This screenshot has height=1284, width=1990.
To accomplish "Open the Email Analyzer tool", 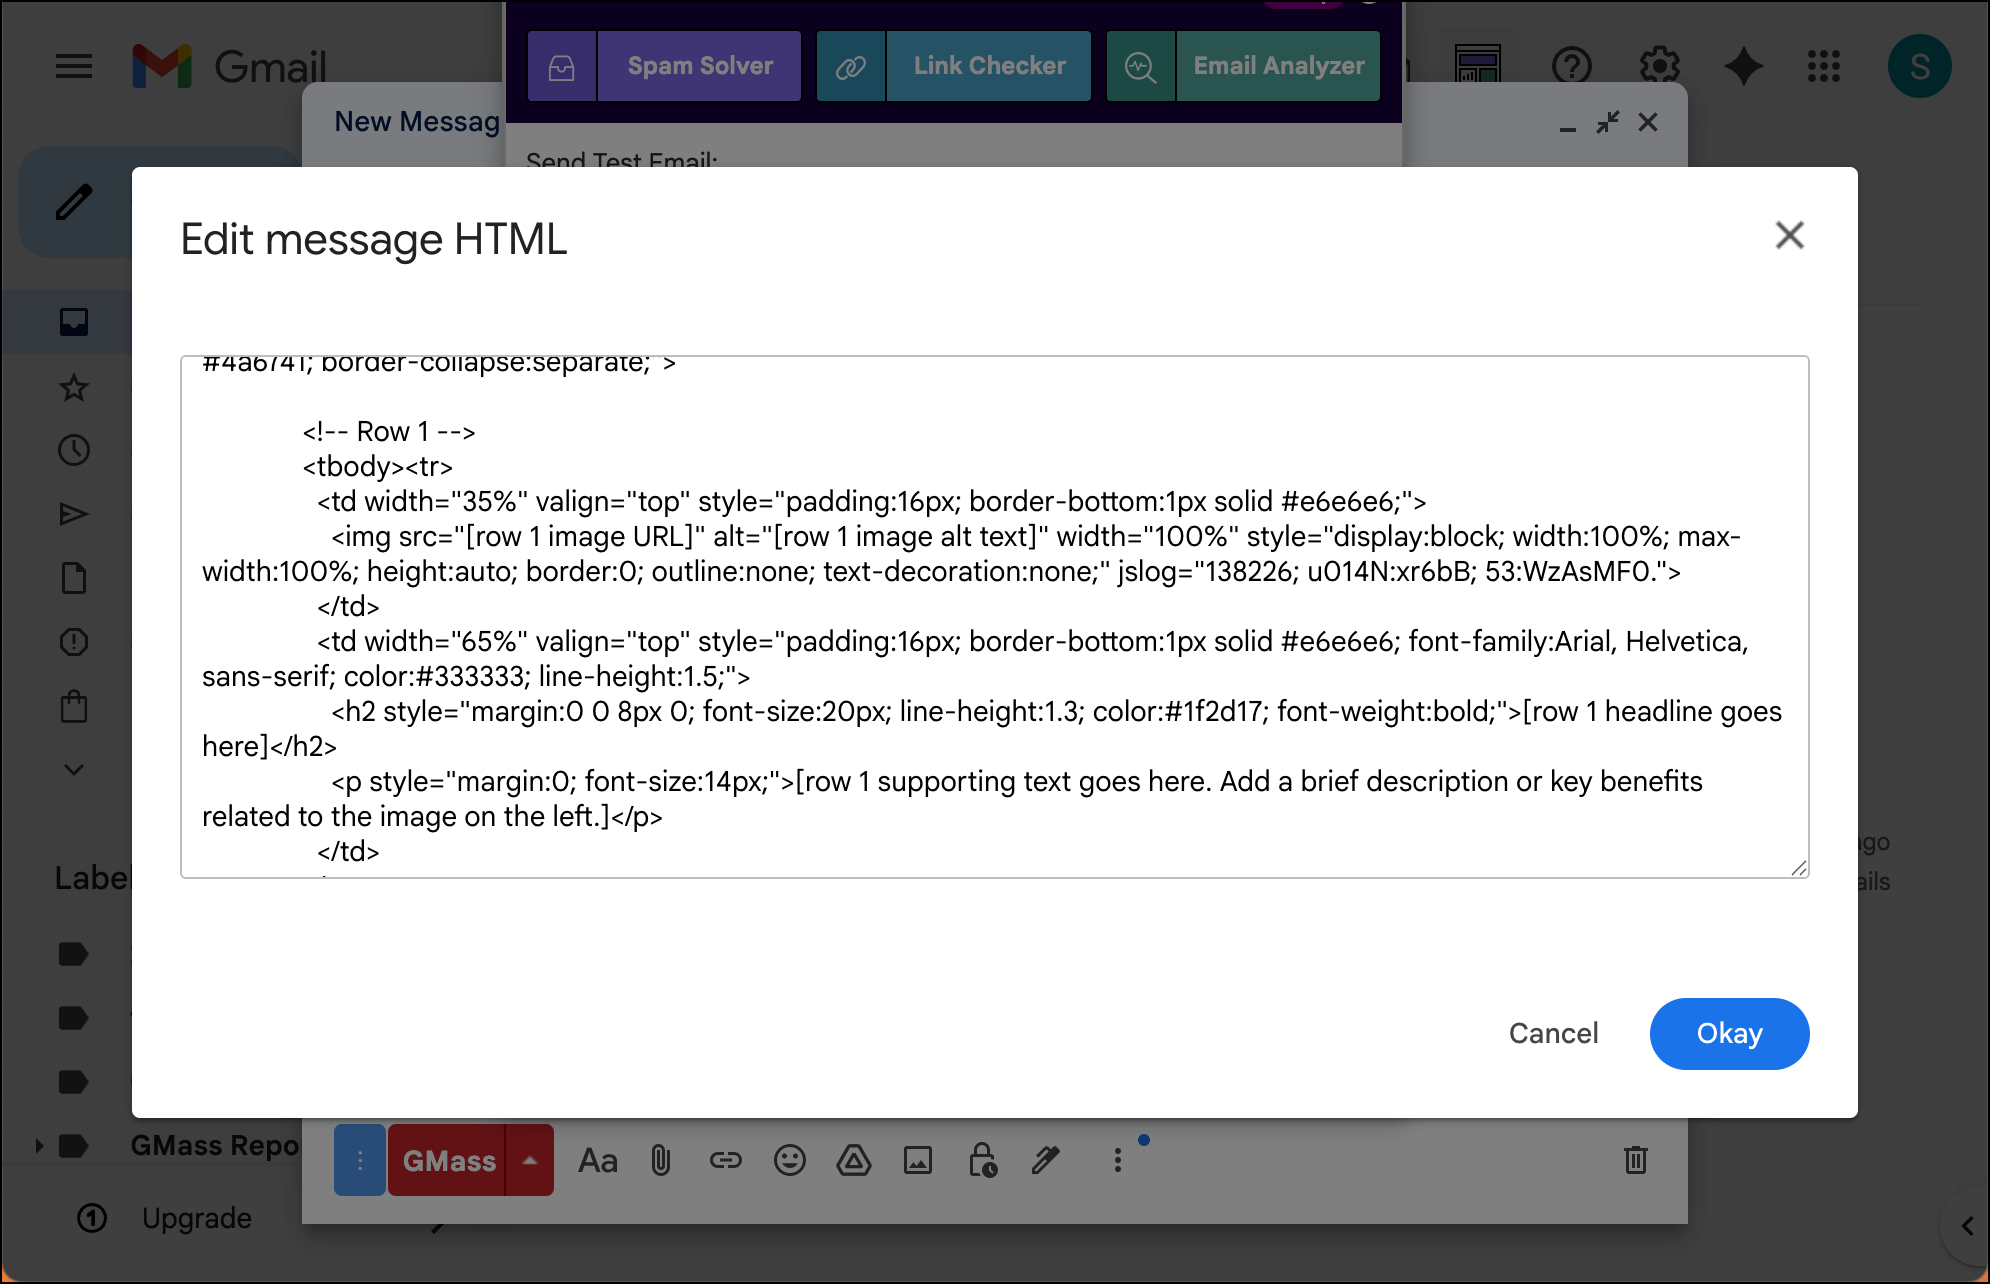I will pyautogui.click(x=1277, y=66).
